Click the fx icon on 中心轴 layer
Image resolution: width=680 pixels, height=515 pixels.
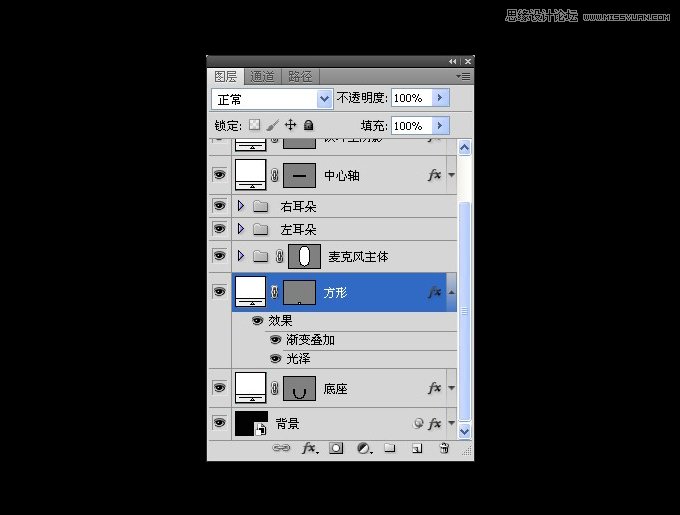click(435, 175)
